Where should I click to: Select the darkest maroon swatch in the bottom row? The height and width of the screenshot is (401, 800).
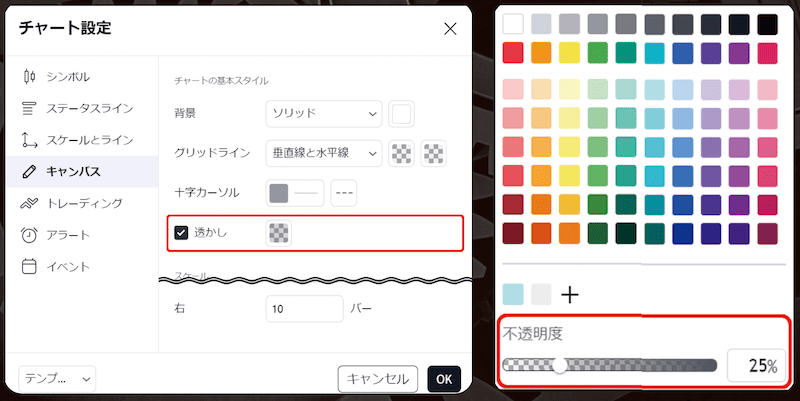click(513, 234)
